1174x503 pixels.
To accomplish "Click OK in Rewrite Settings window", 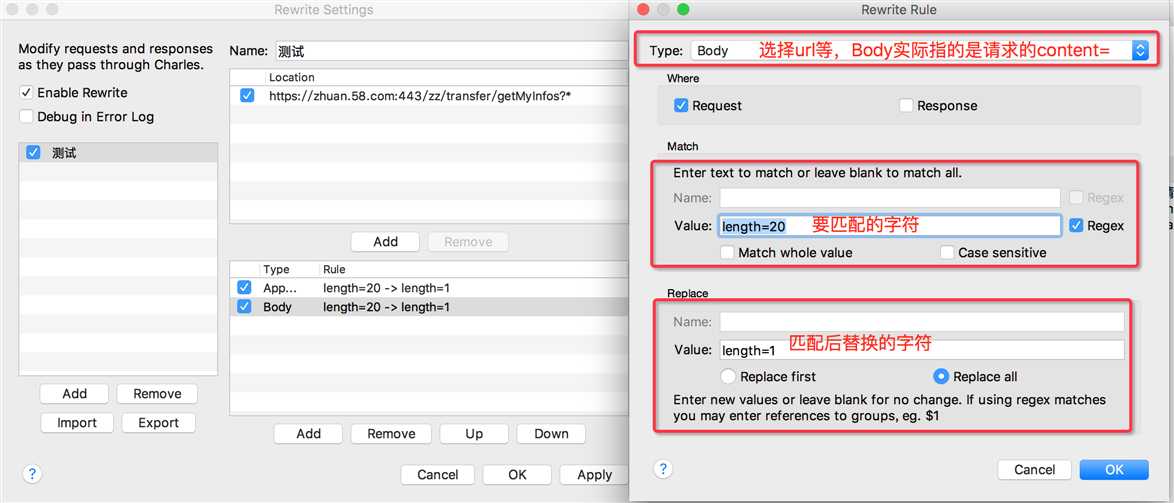I will click(x=517, y=475).
